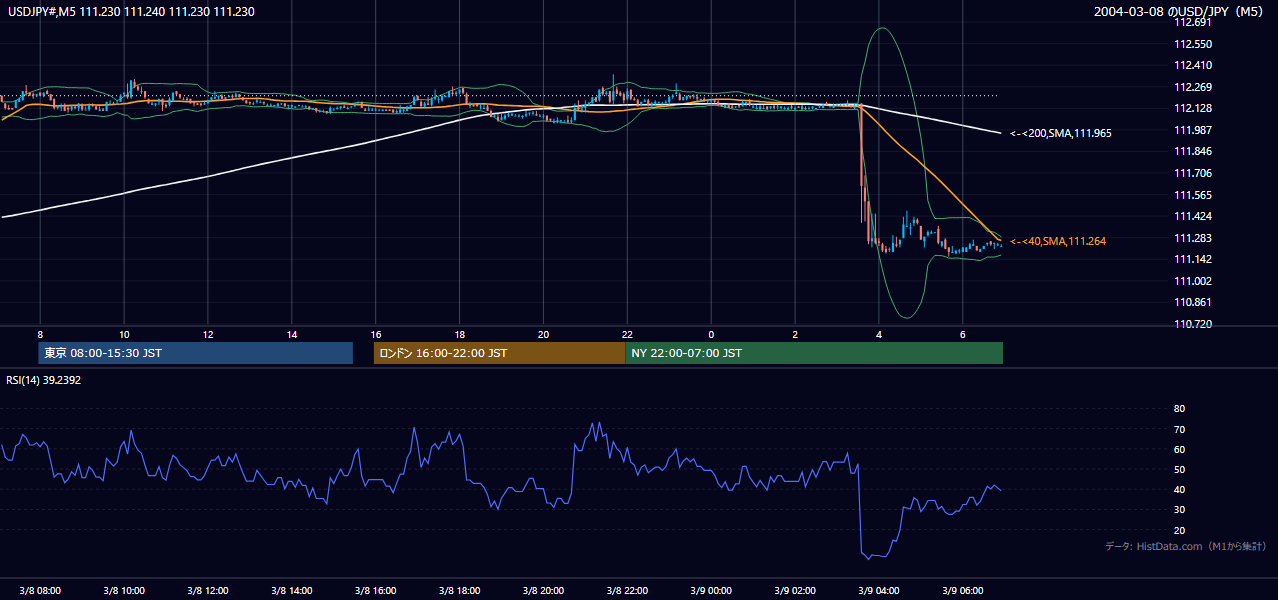Image resolution: width=1278 pixels, height=600 pixels.
Task: Click hour label 18 under the price chart
Action: click(x=460, y=333)
